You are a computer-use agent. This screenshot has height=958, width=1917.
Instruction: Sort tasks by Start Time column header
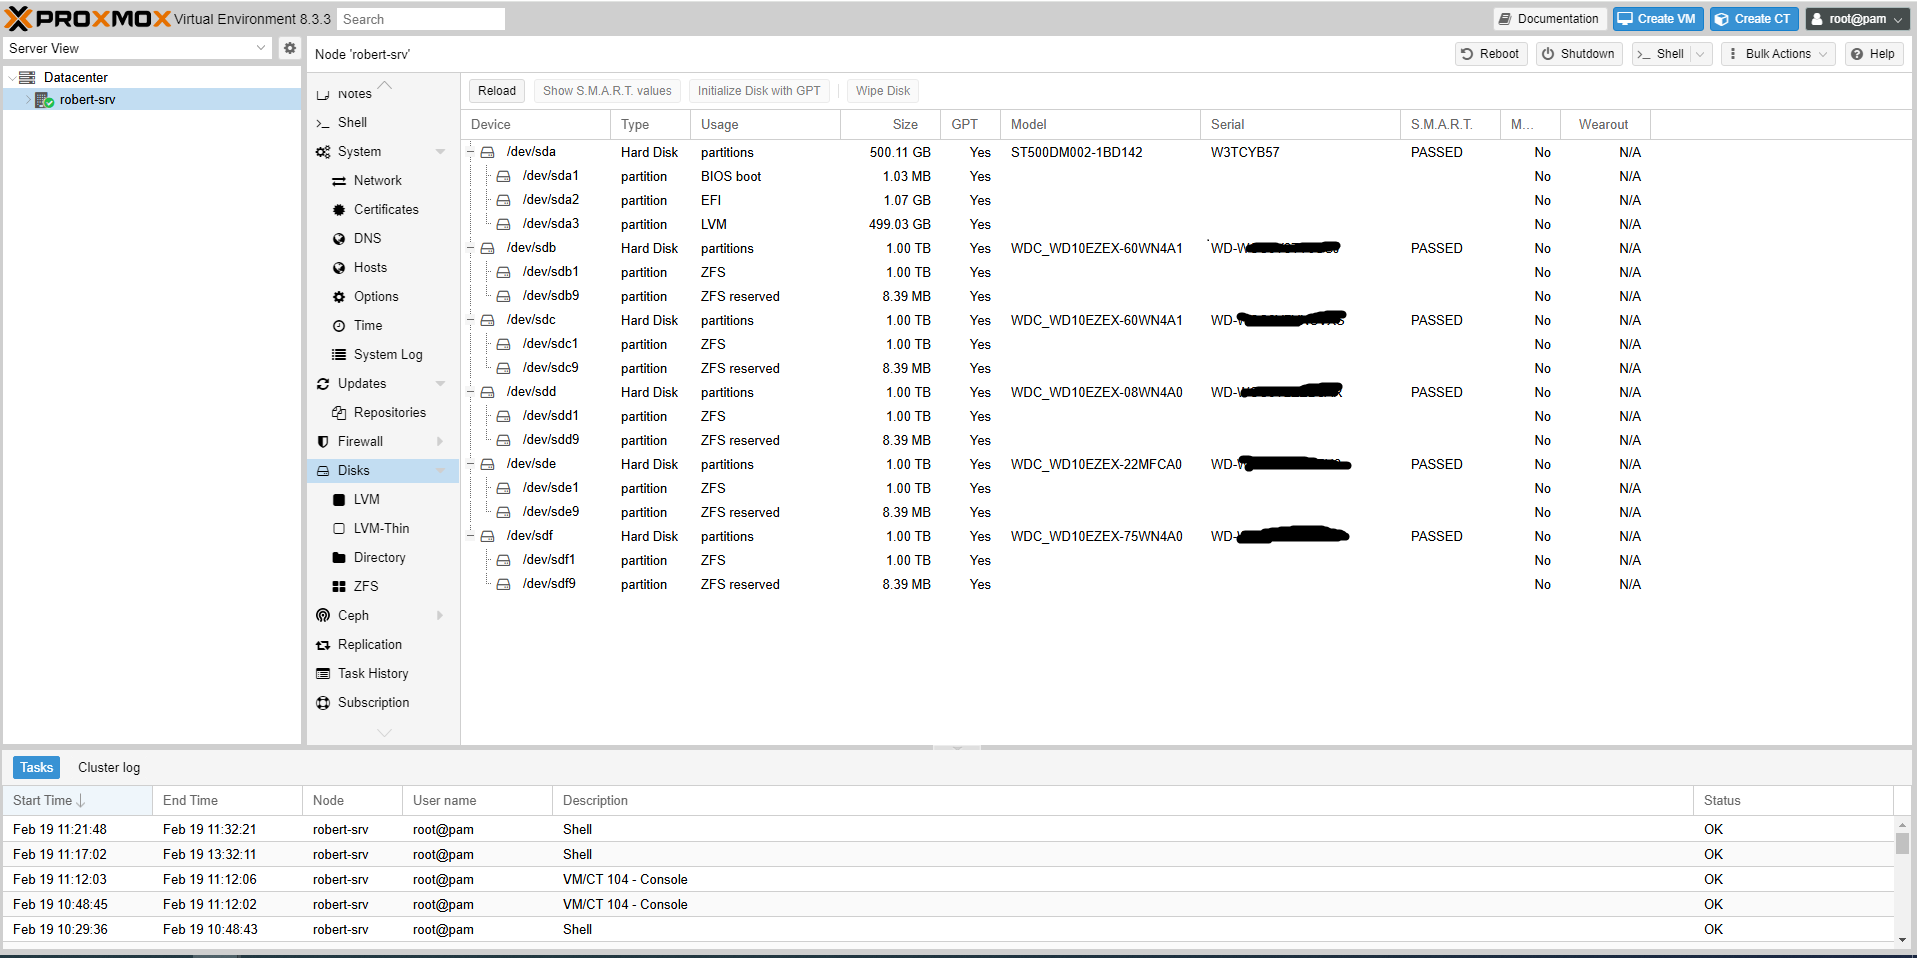coord(76,801)
